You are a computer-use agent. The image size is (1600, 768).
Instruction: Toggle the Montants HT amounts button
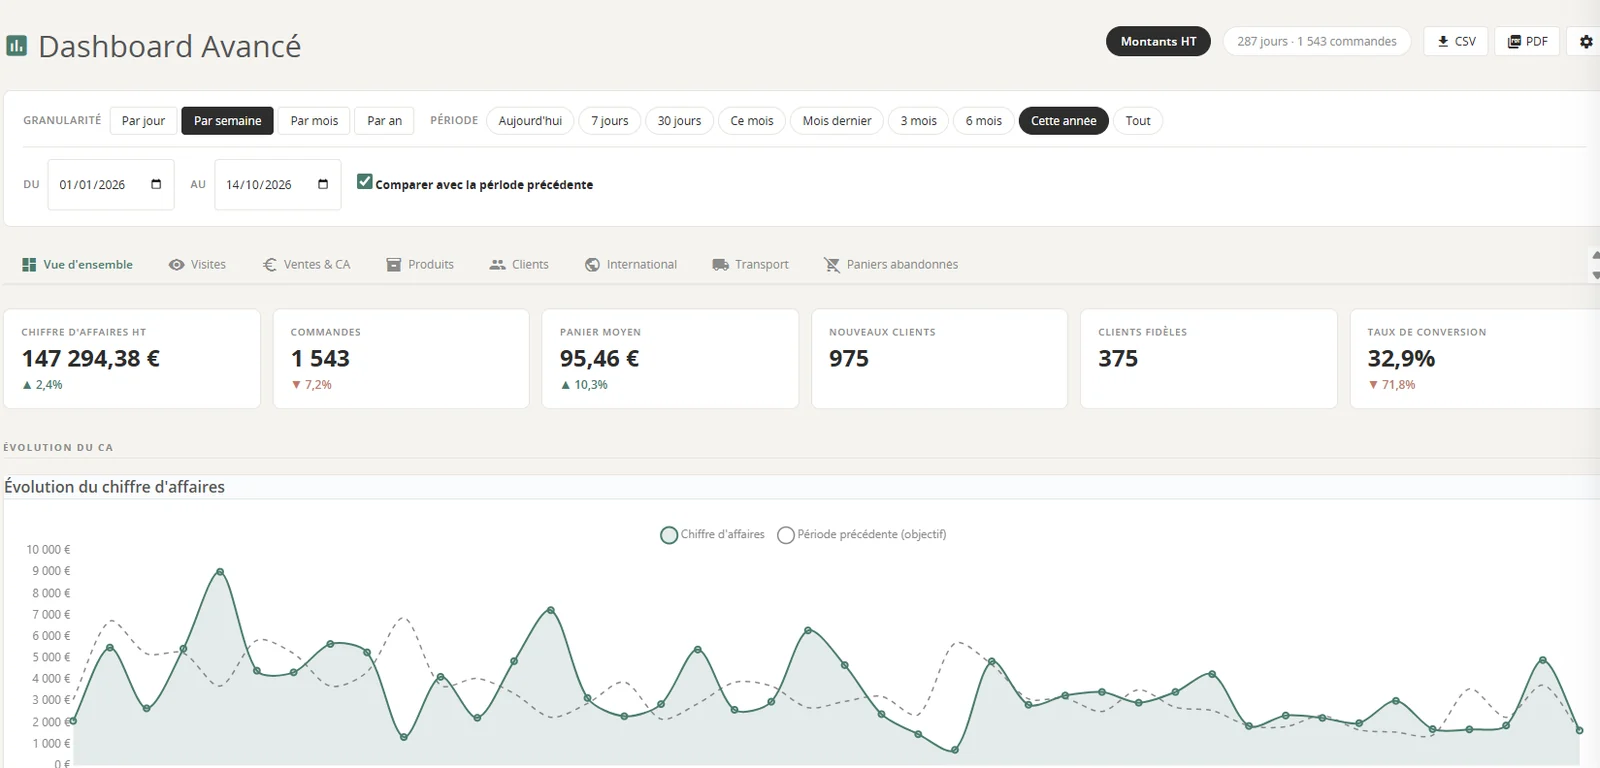[x=1158, y=42]
